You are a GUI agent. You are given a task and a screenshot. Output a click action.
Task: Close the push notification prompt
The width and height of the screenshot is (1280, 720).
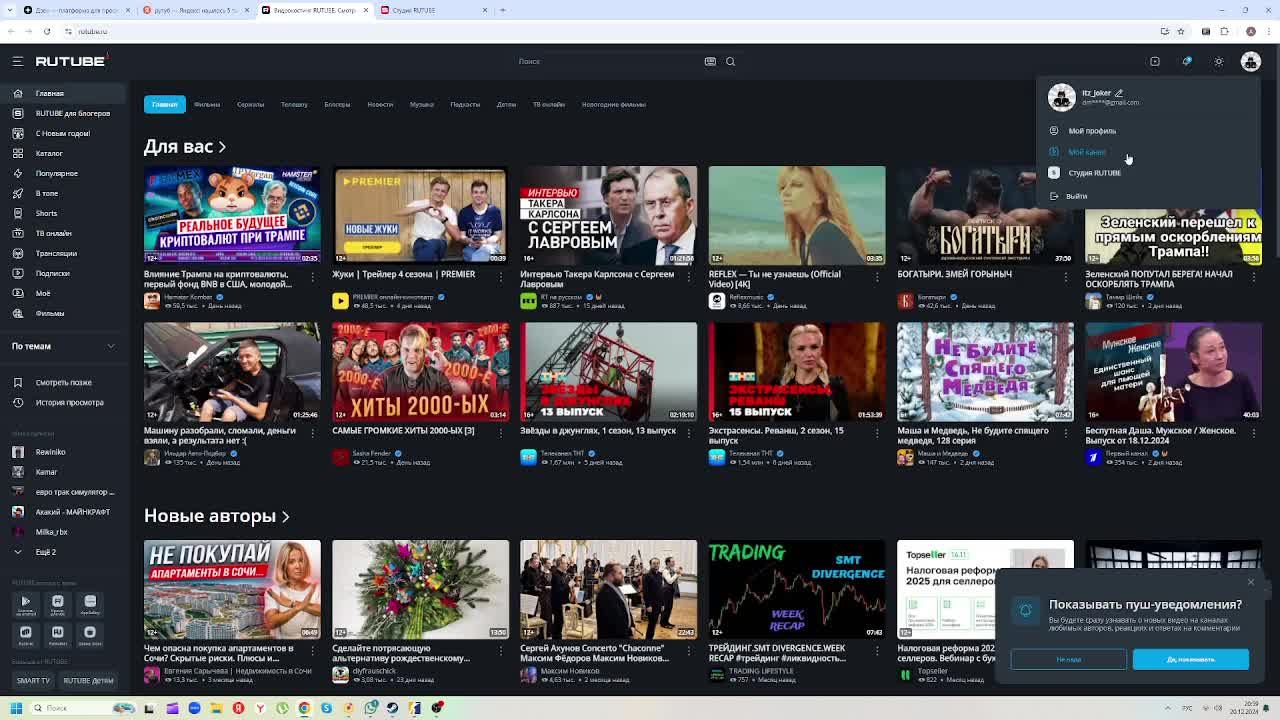pyautogui.click(x=1250, y=582)
